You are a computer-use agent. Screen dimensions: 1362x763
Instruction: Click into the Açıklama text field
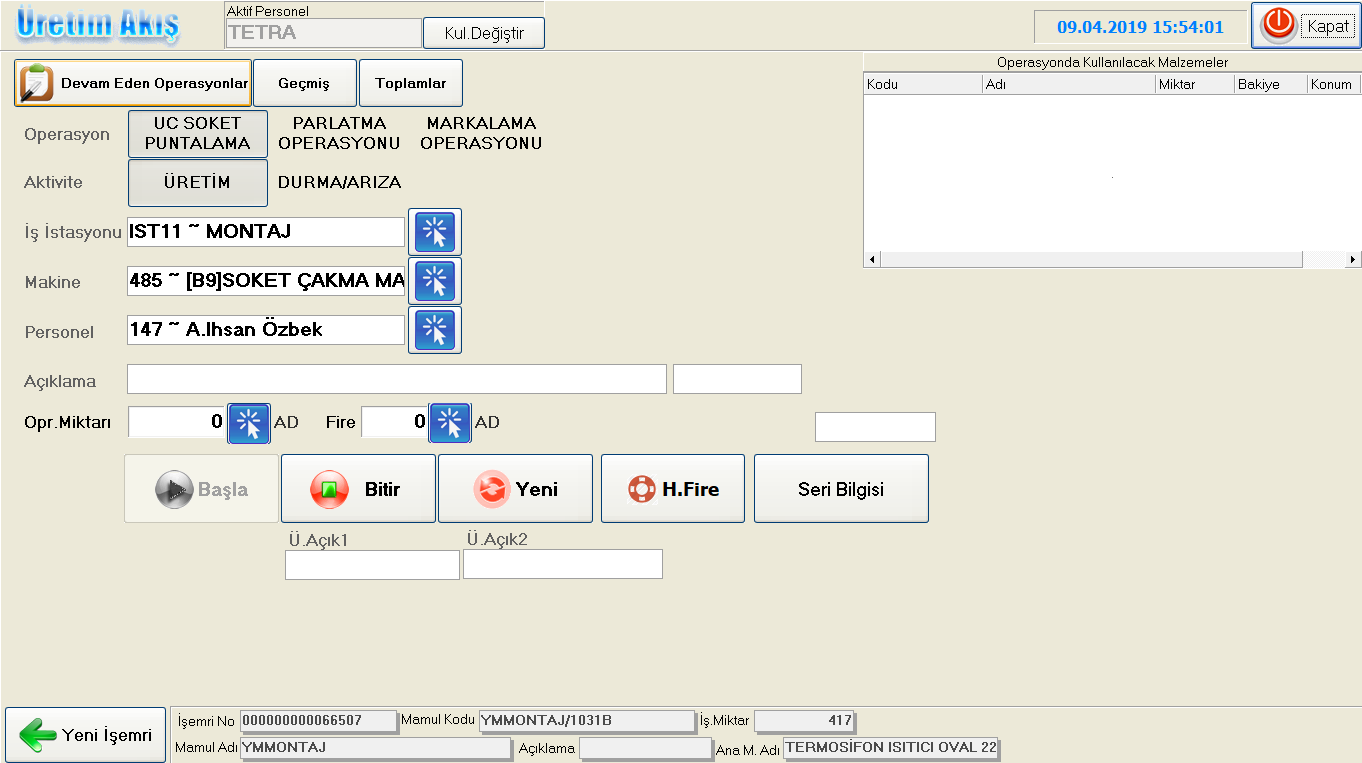pyautogui.click(x=396, y=380)
